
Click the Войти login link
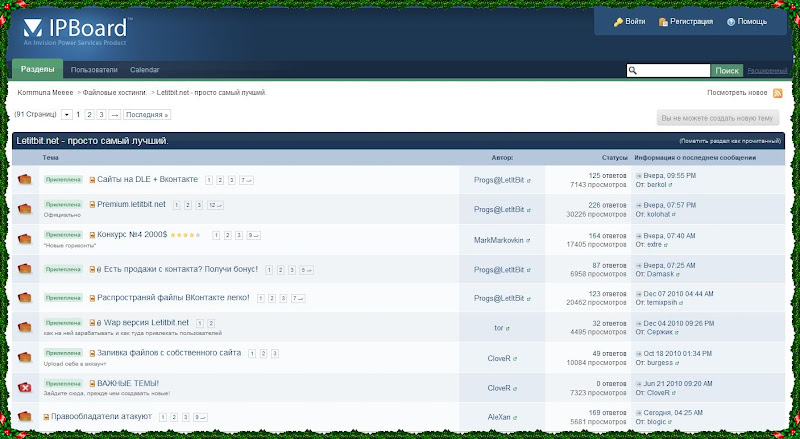pos(635,21)
